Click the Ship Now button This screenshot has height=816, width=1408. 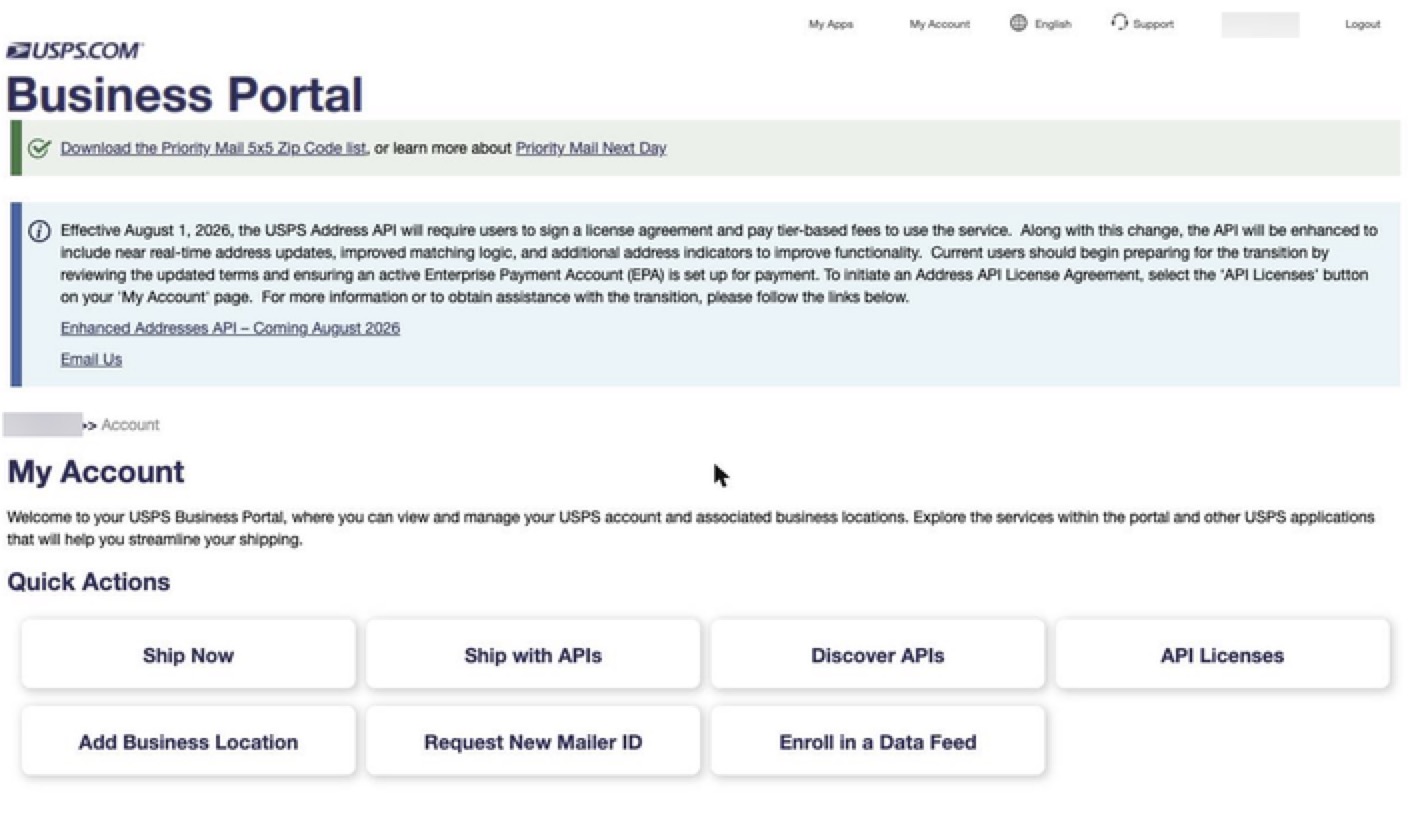pyautogui.click(x=188, y=655)
